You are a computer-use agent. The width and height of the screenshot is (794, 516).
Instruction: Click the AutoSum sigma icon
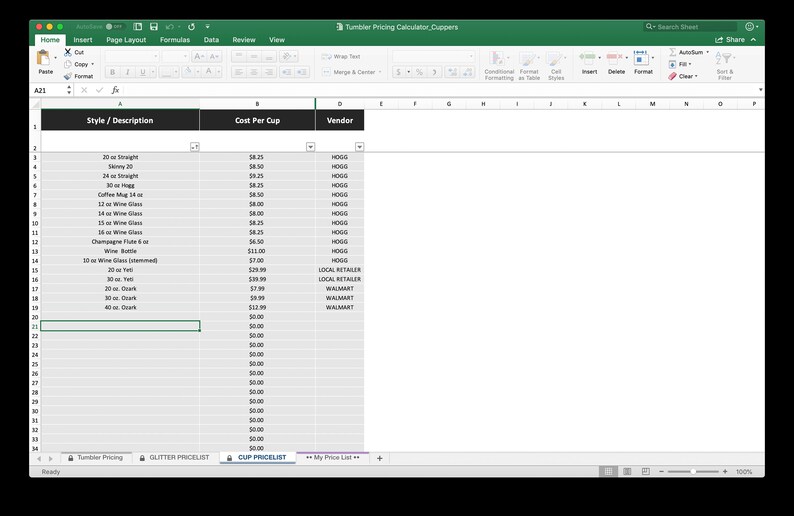click(x=672, y=52)
